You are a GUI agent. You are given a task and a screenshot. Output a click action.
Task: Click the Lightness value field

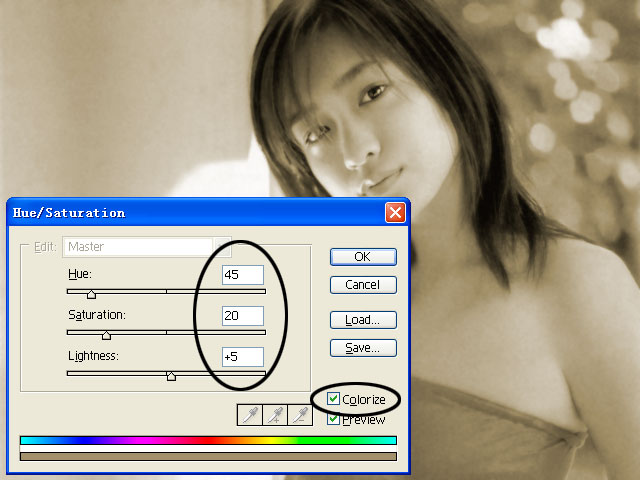point(243,357)
